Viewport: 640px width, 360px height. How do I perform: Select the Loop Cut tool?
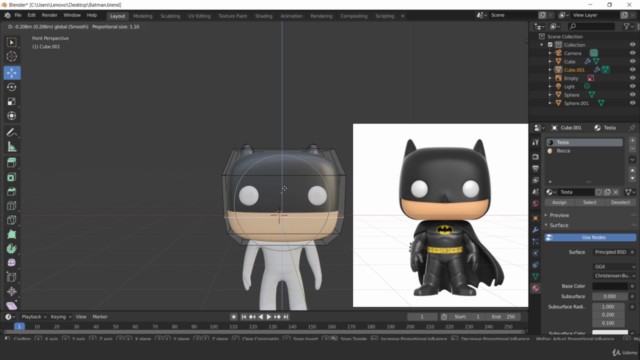[x=11, y=205]
